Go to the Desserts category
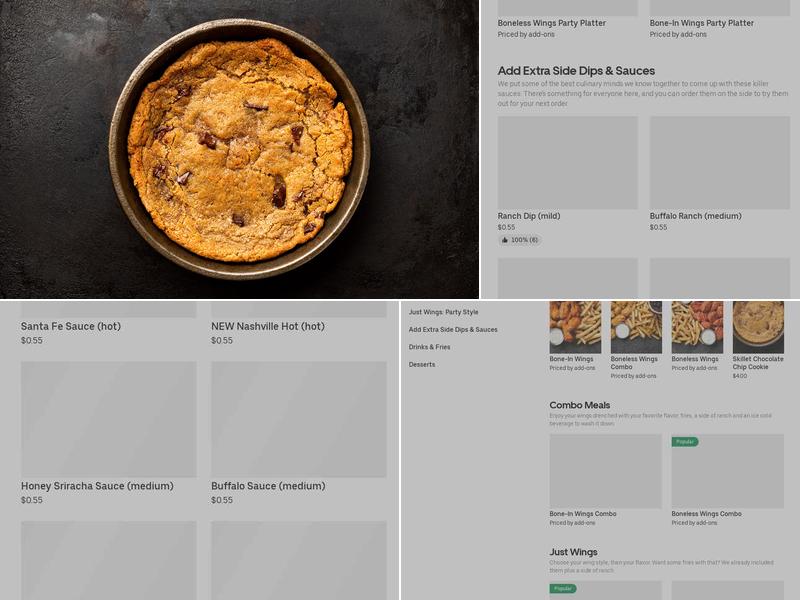800x600 pixels. (422, 364)
